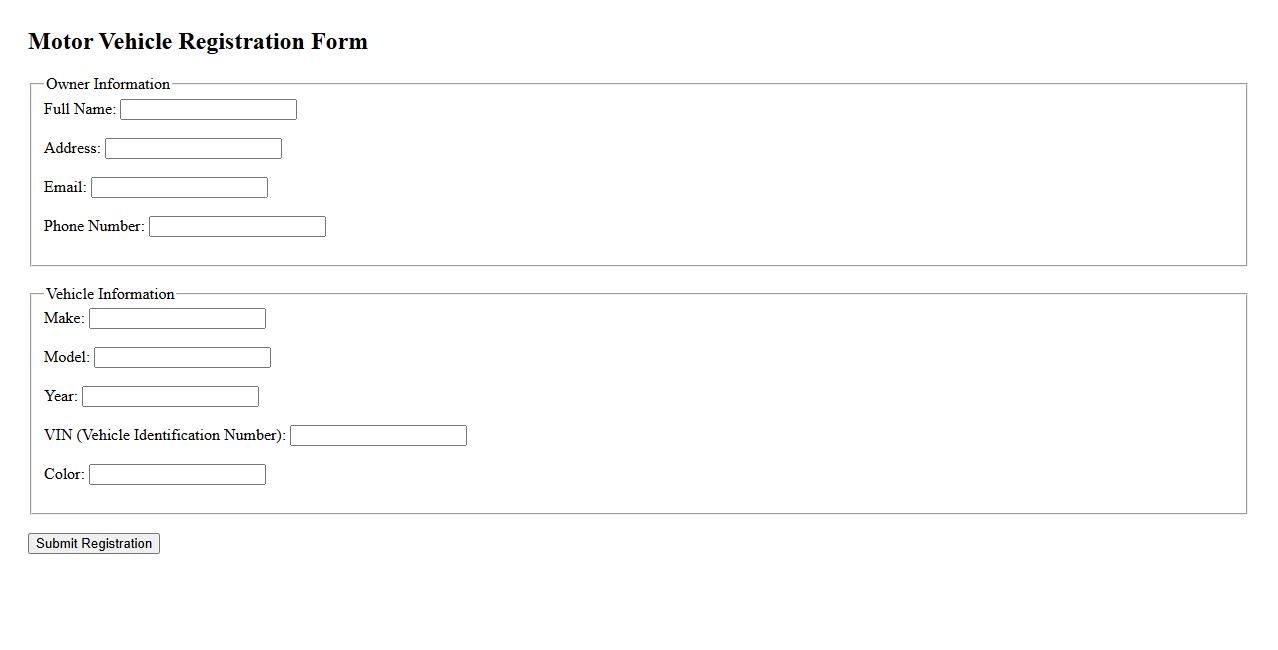Click the "Address:" label text
The width and height of the screenshot is (1278, 650).
click(x=72, y=148)
